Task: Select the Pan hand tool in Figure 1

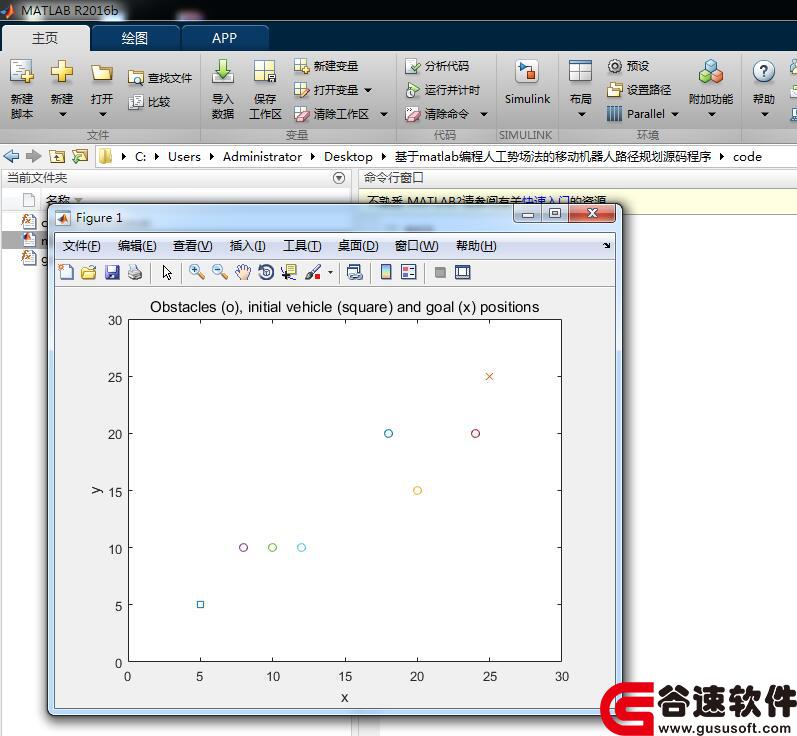Action: 243,272
